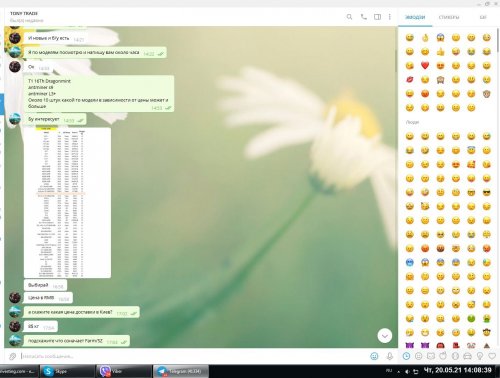
Task: Select the symbols heart emoji category icon
Action: 492,356
